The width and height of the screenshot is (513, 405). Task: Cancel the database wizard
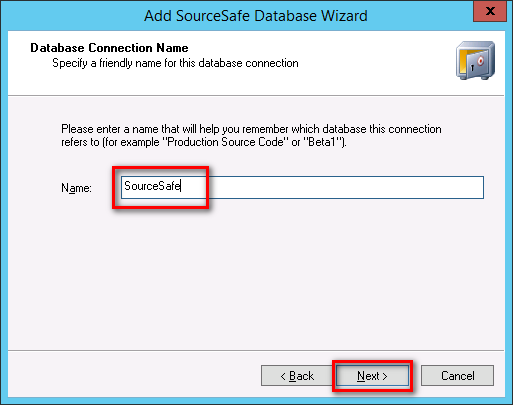(x=457, y=376)
